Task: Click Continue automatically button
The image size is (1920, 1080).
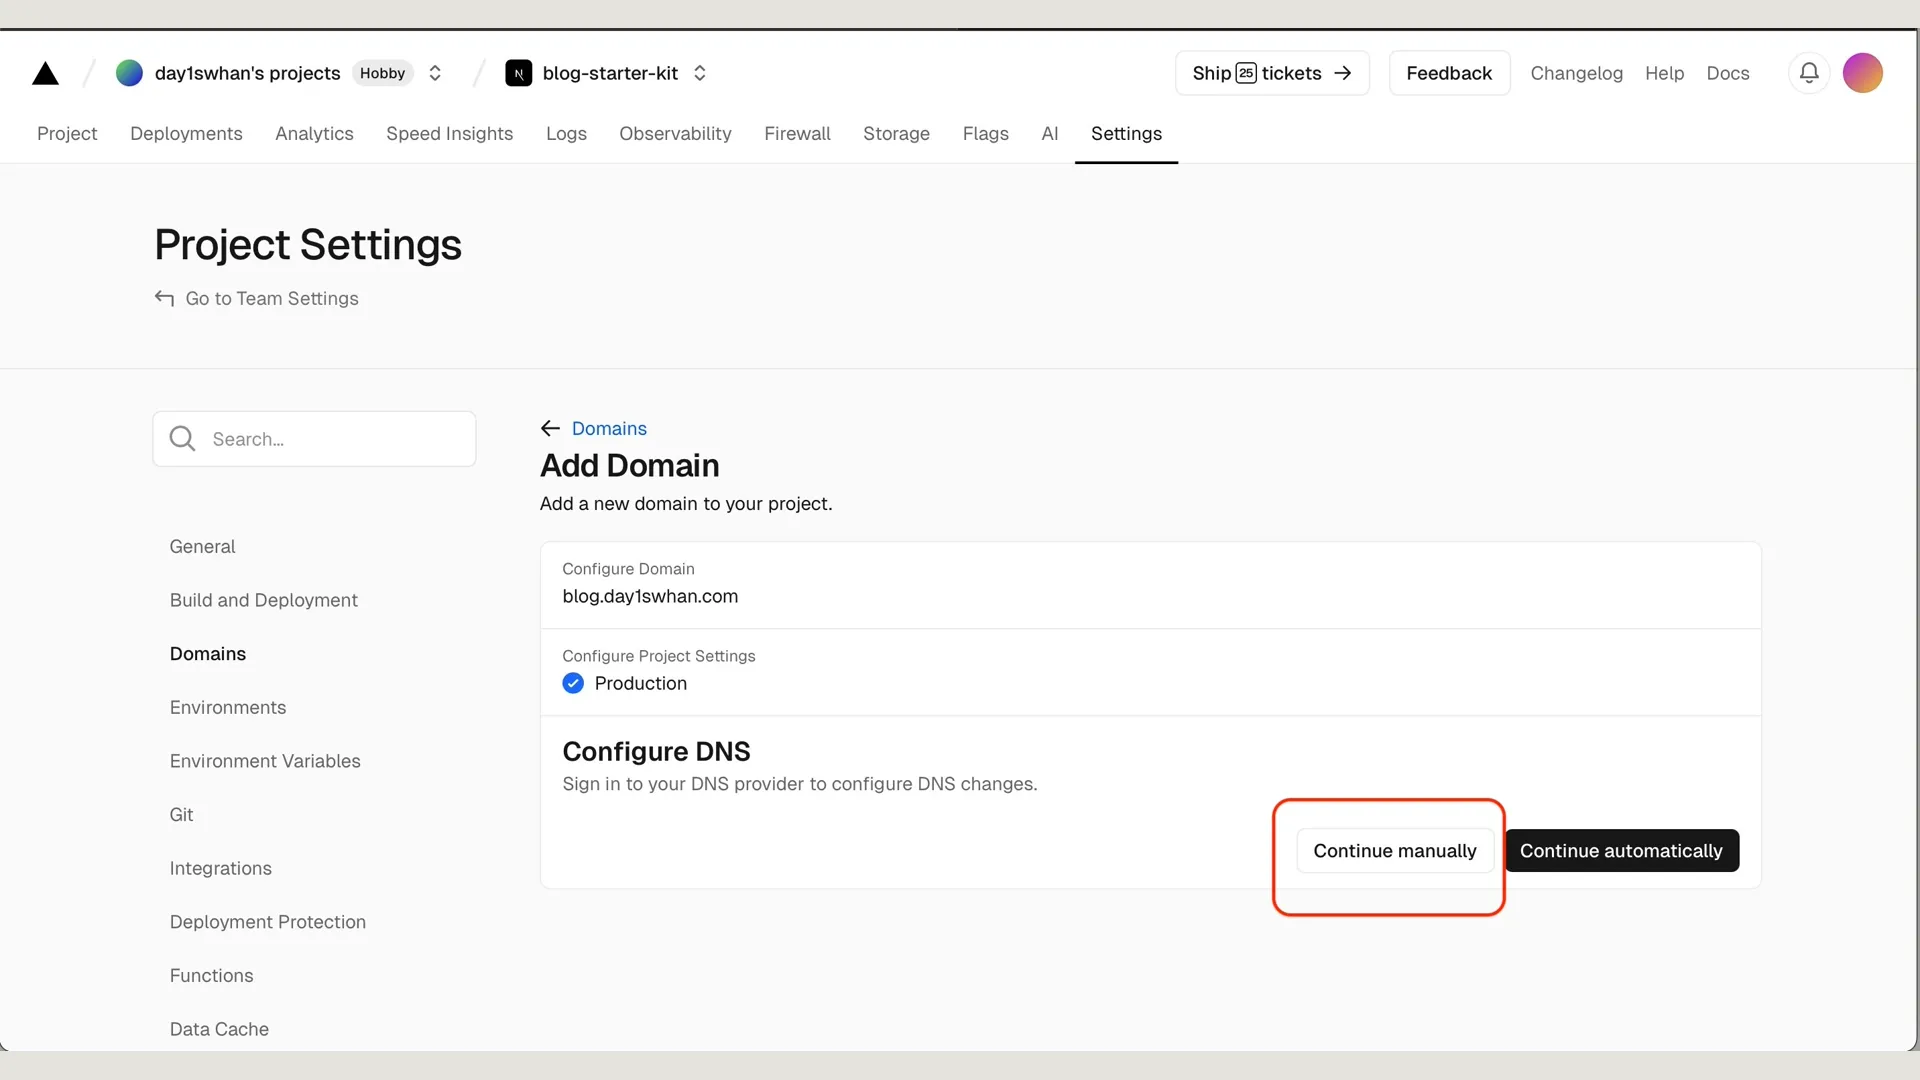Action: [x=1621, y=851]
